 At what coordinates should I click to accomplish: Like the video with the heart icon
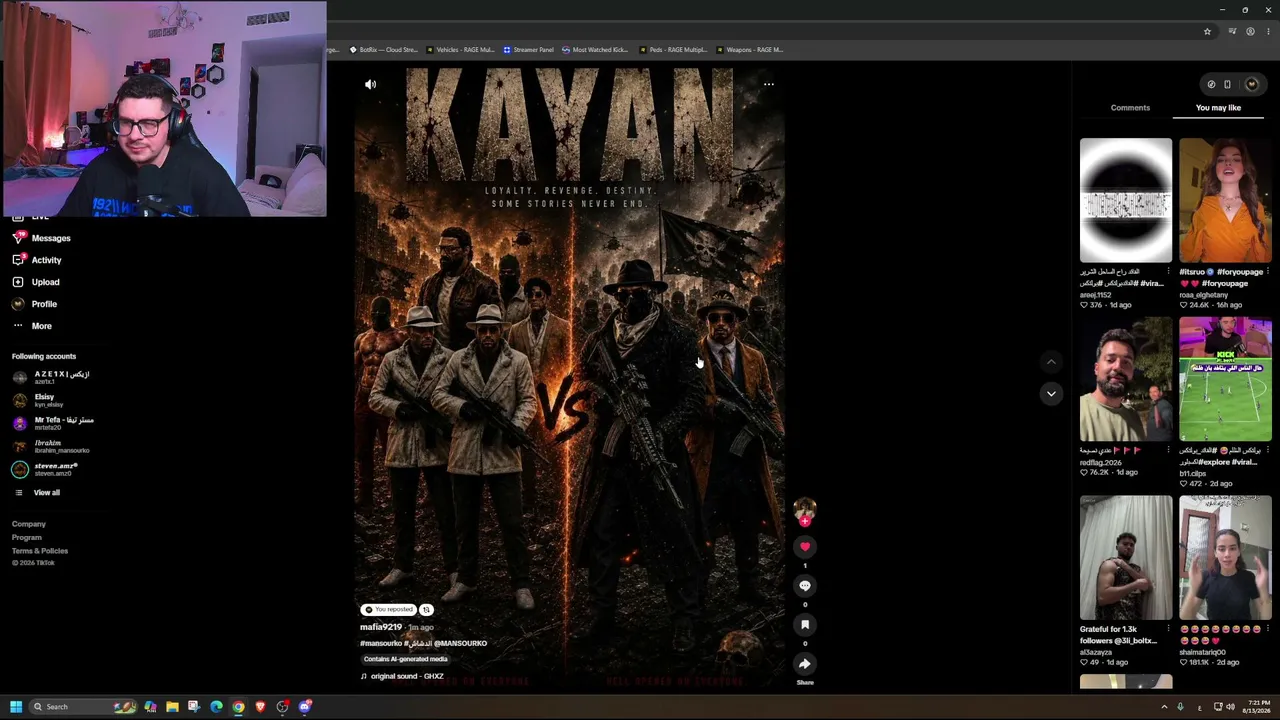click(x=805, y=547)
